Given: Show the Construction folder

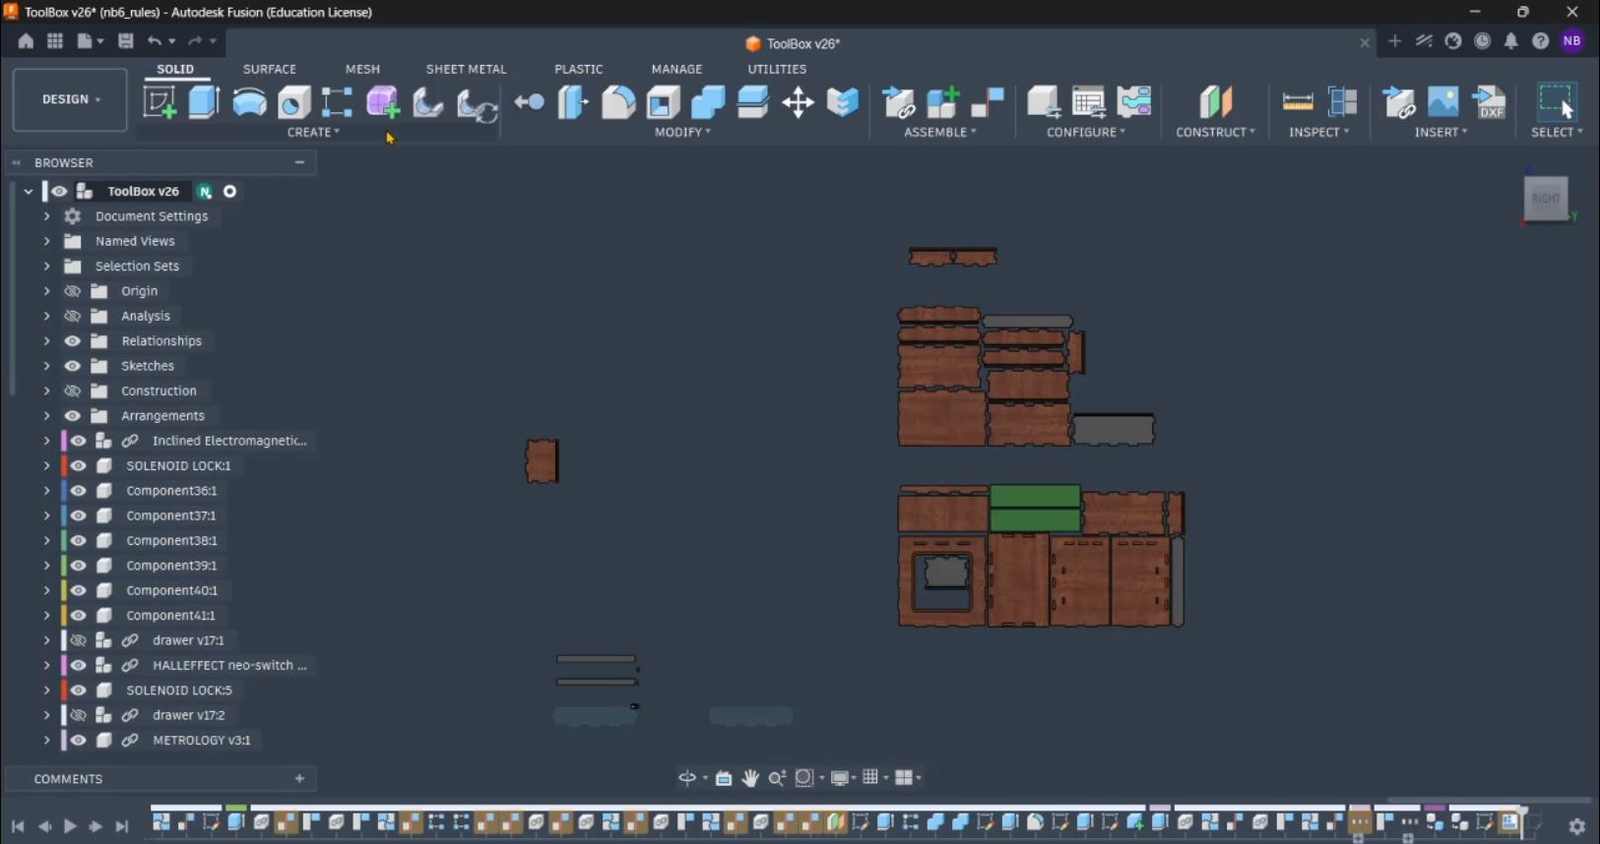Looking at the screenshot, I should 72,391.
